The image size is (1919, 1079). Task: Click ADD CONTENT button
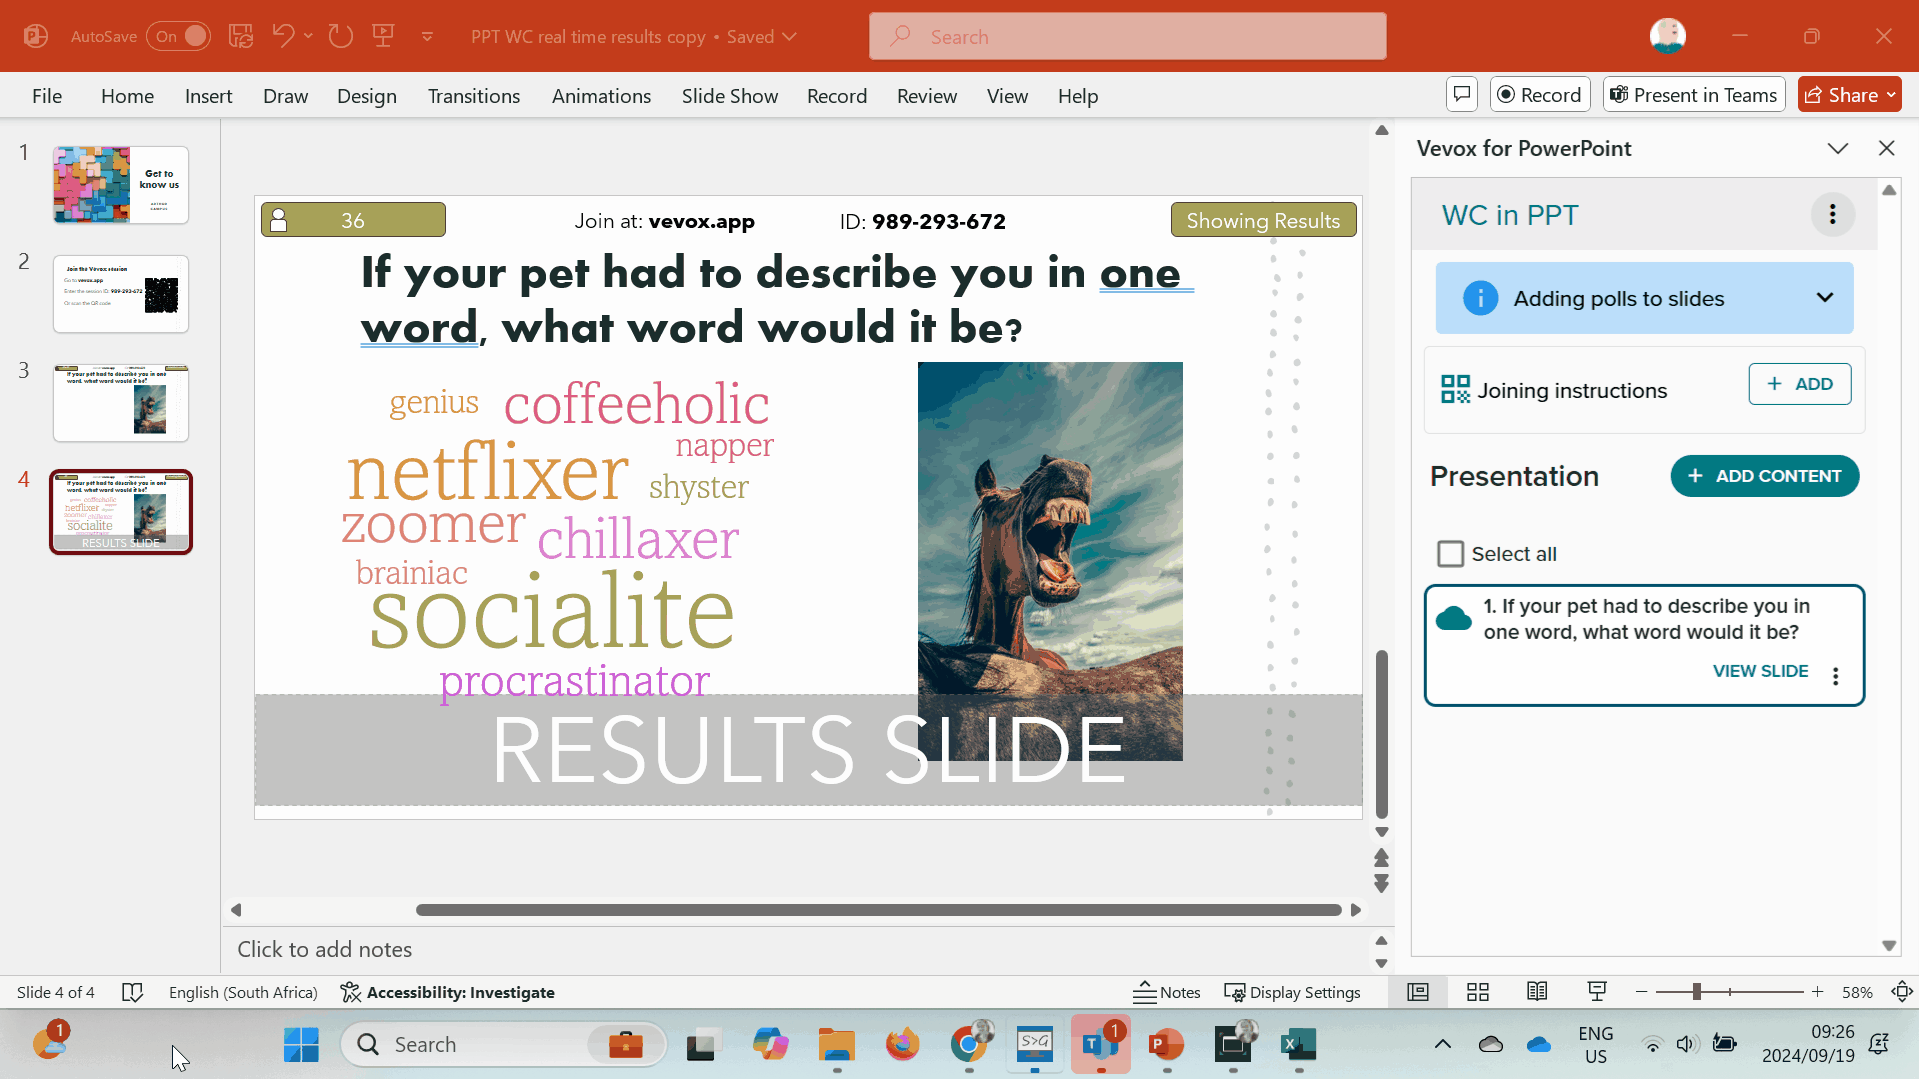click(x=1764, y=476)
